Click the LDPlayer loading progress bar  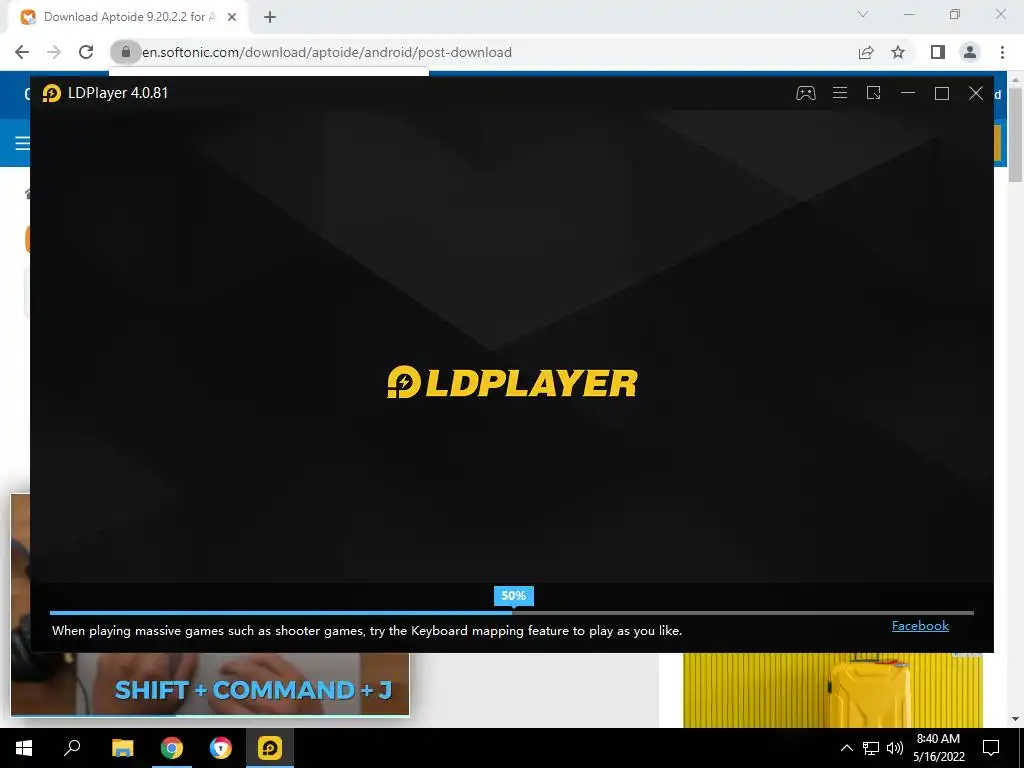[511, 613]
